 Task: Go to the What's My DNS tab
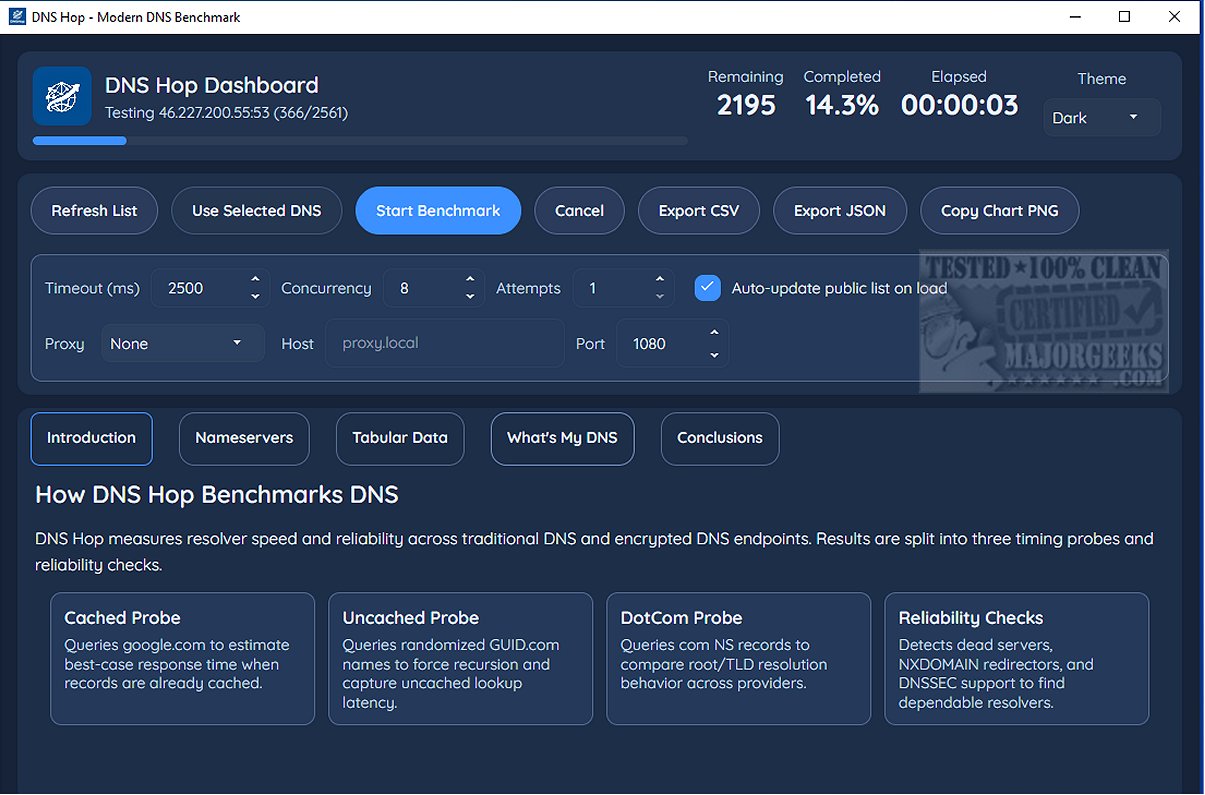(x=562, y=438)
